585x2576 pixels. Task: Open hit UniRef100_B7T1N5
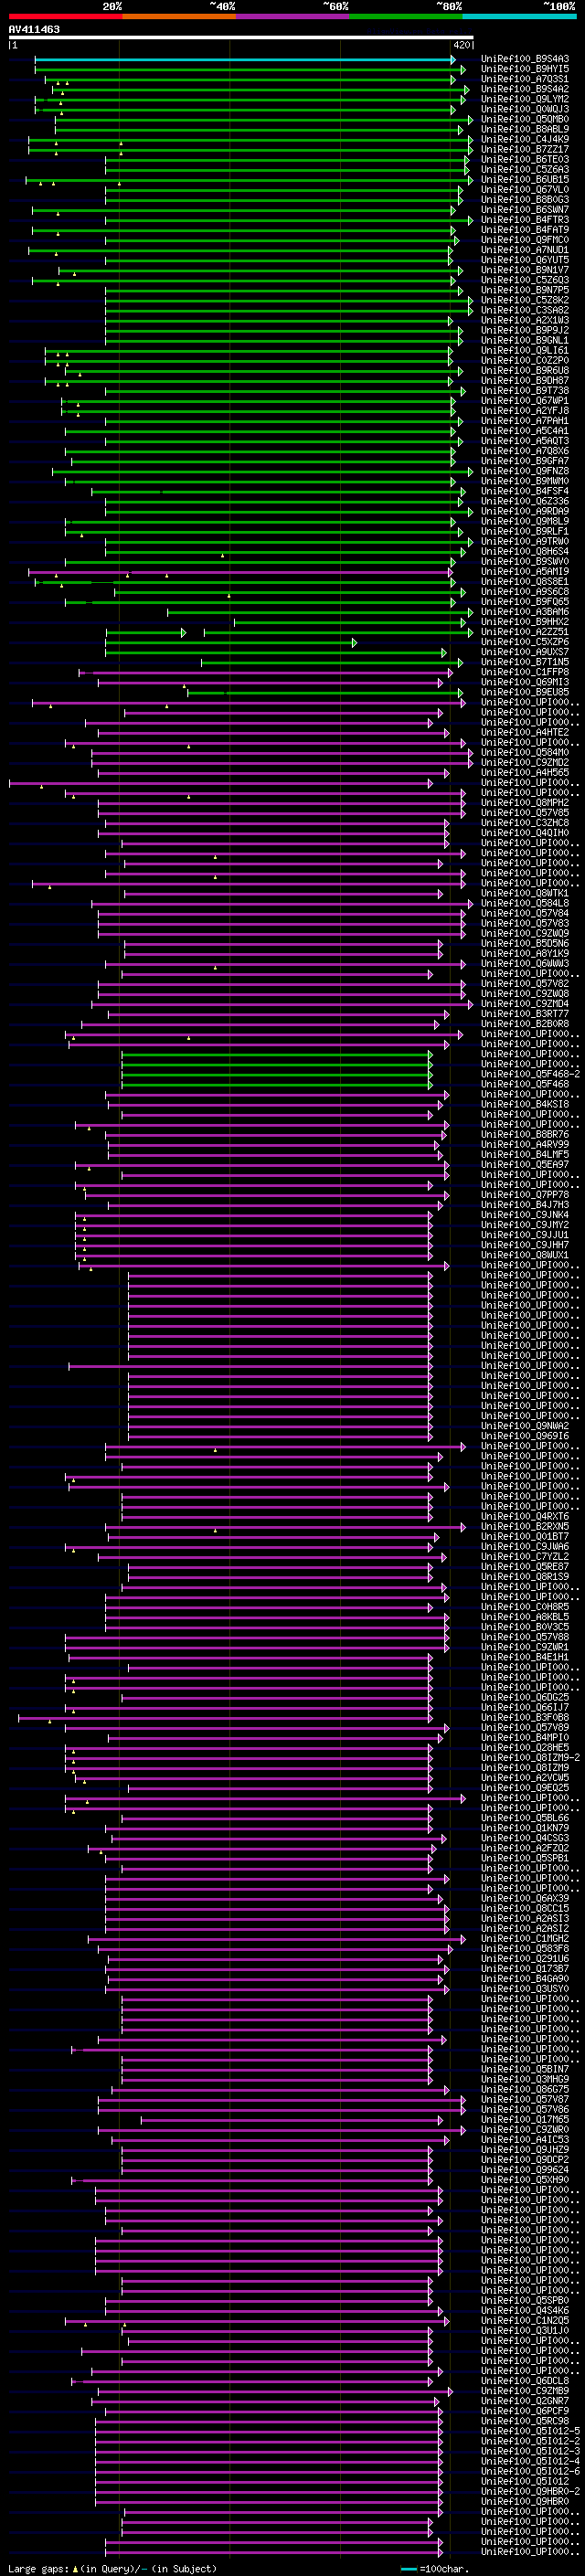(x=525, y=662)
